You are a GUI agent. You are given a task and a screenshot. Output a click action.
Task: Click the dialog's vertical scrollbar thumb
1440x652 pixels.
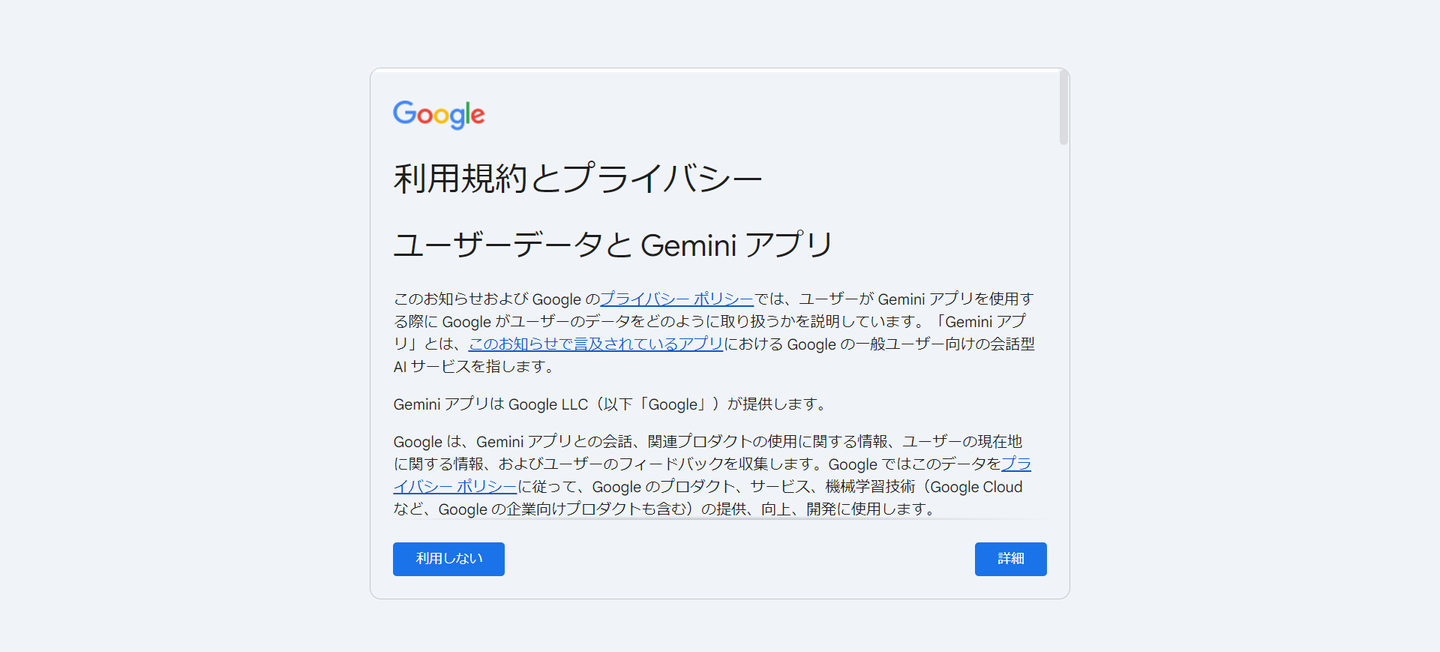point(1064,108)
